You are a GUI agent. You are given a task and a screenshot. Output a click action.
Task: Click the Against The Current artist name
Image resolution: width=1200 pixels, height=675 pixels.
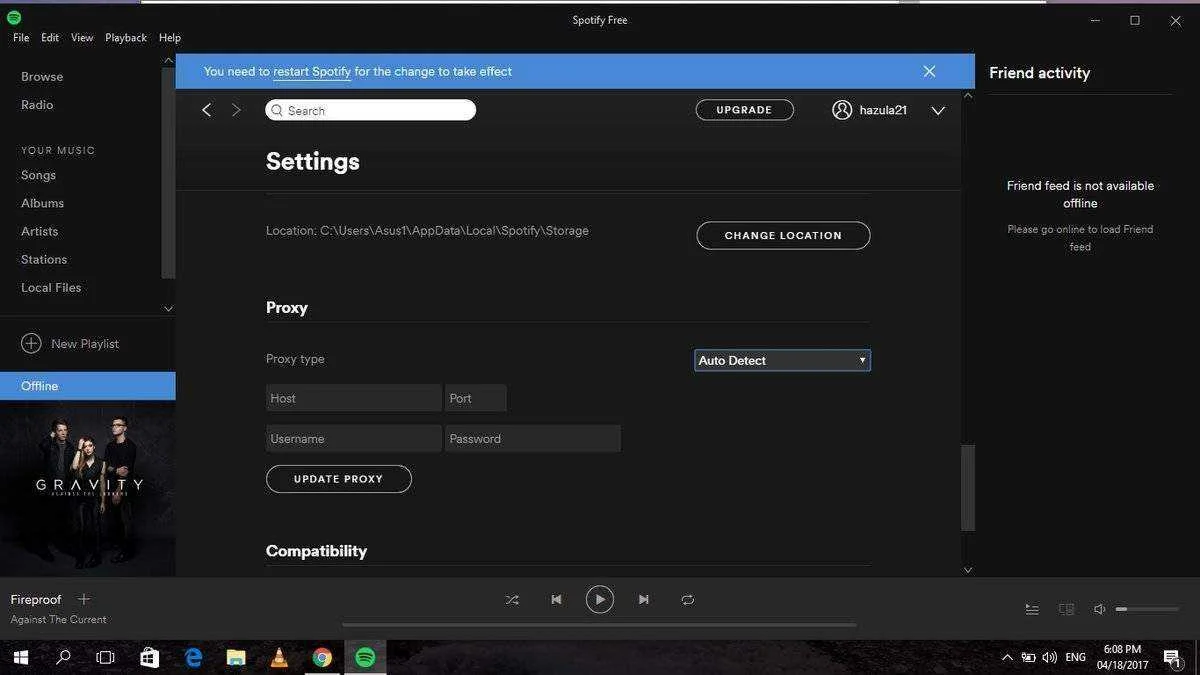point(58,619)
